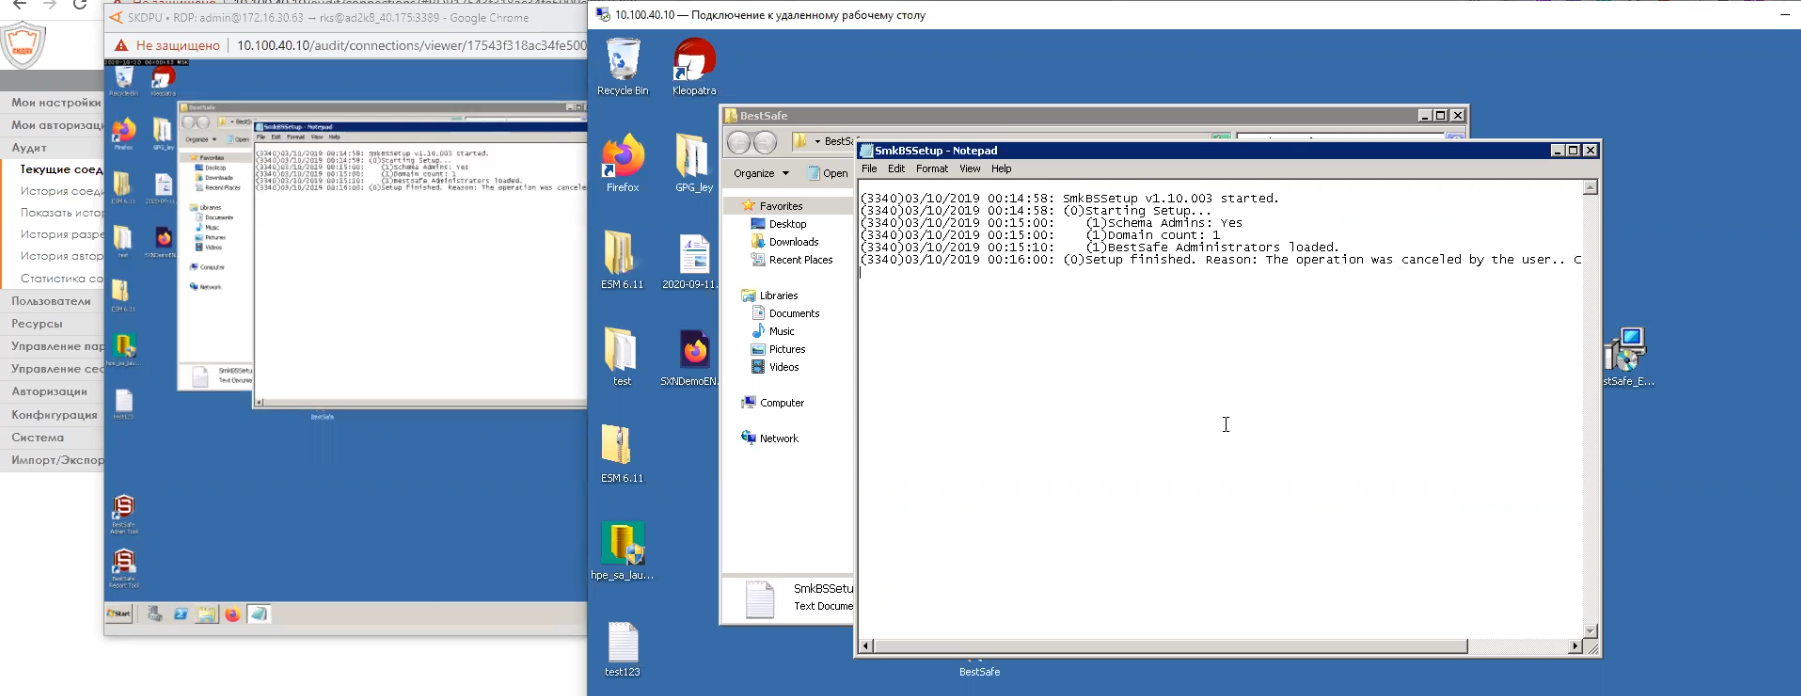Click the Open button in Explorer toolbar

pyautogui.click(x=829, y=173)
